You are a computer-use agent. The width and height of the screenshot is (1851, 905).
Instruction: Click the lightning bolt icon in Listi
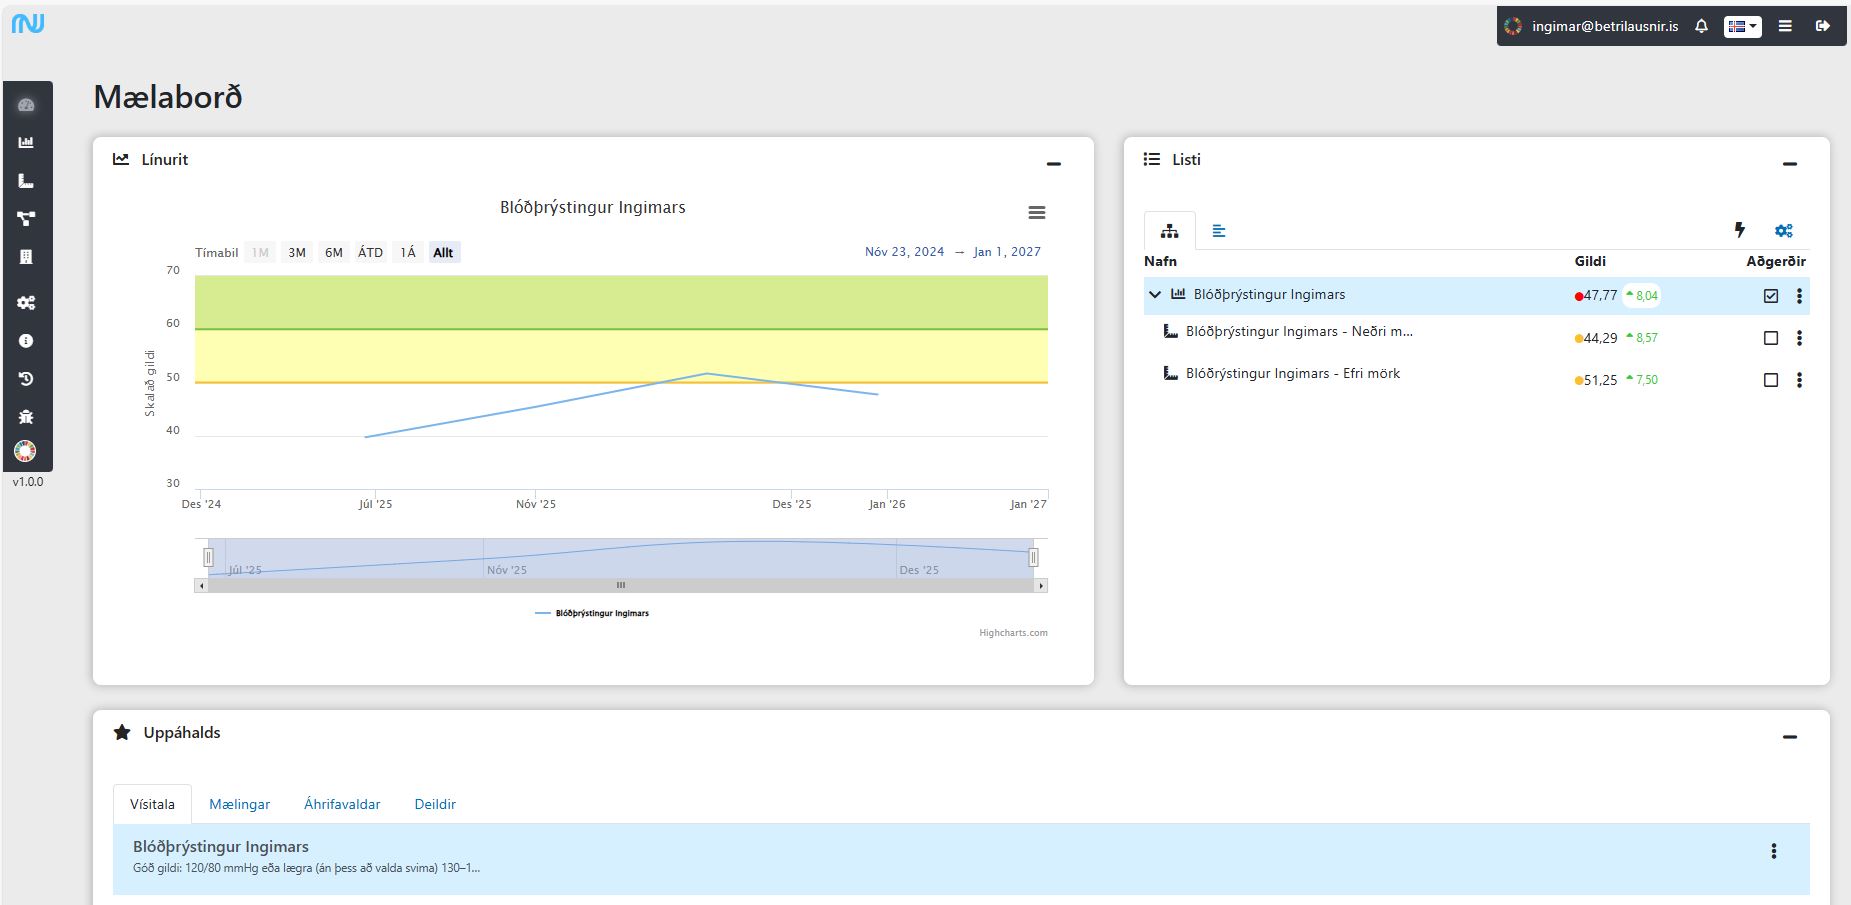1739,231
